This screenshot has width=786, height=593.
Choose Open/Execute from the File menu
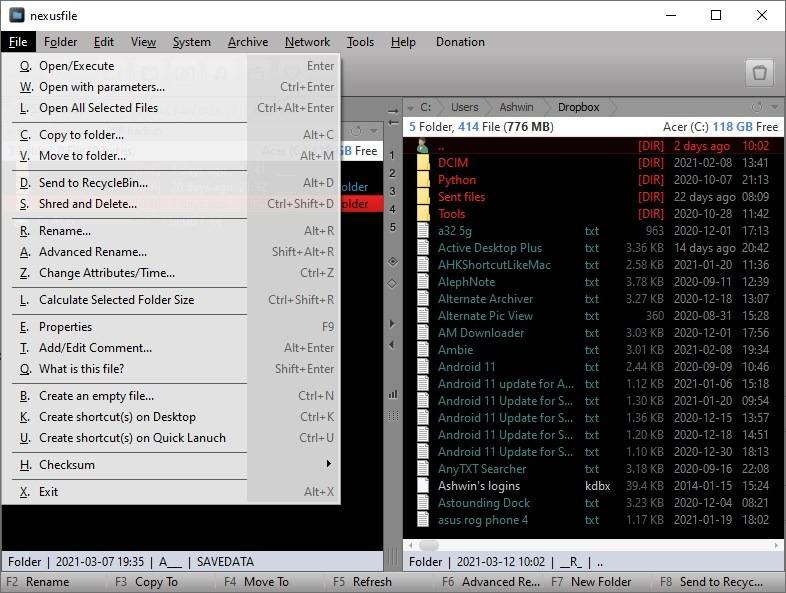click(x=171, y=66)
